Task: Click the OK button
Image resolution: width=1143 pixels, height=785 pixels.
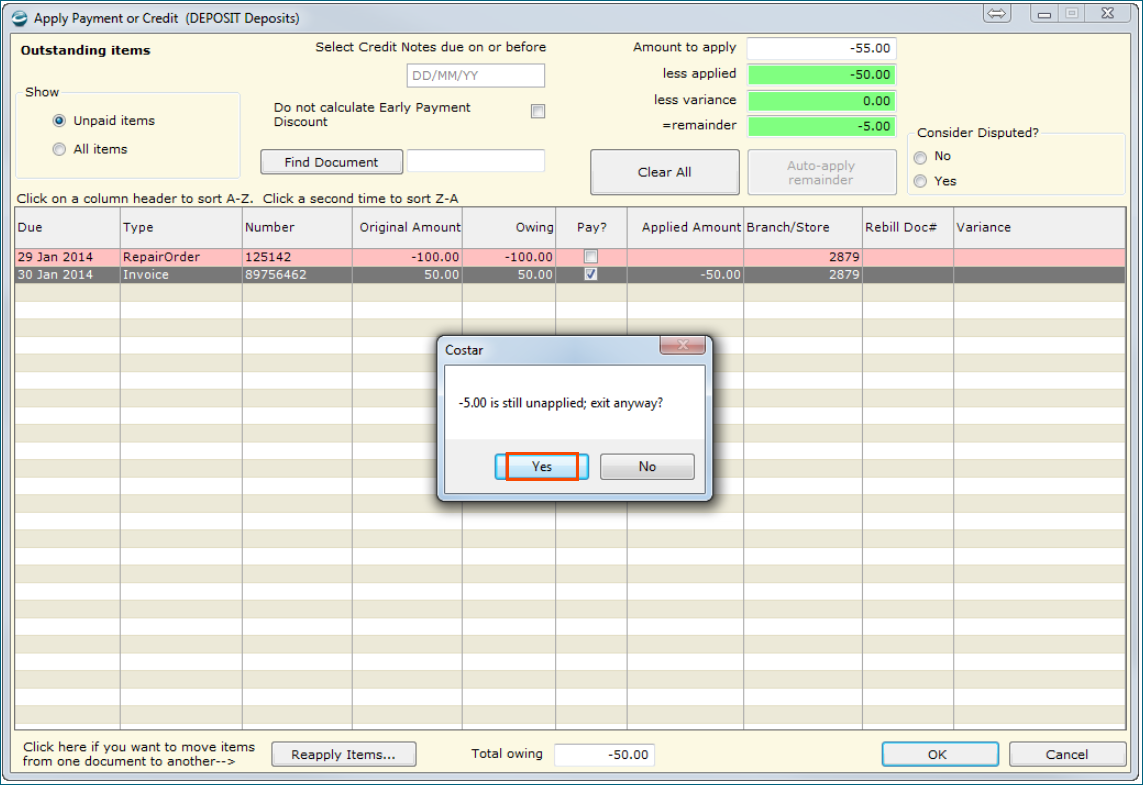Action: [940, 754]
